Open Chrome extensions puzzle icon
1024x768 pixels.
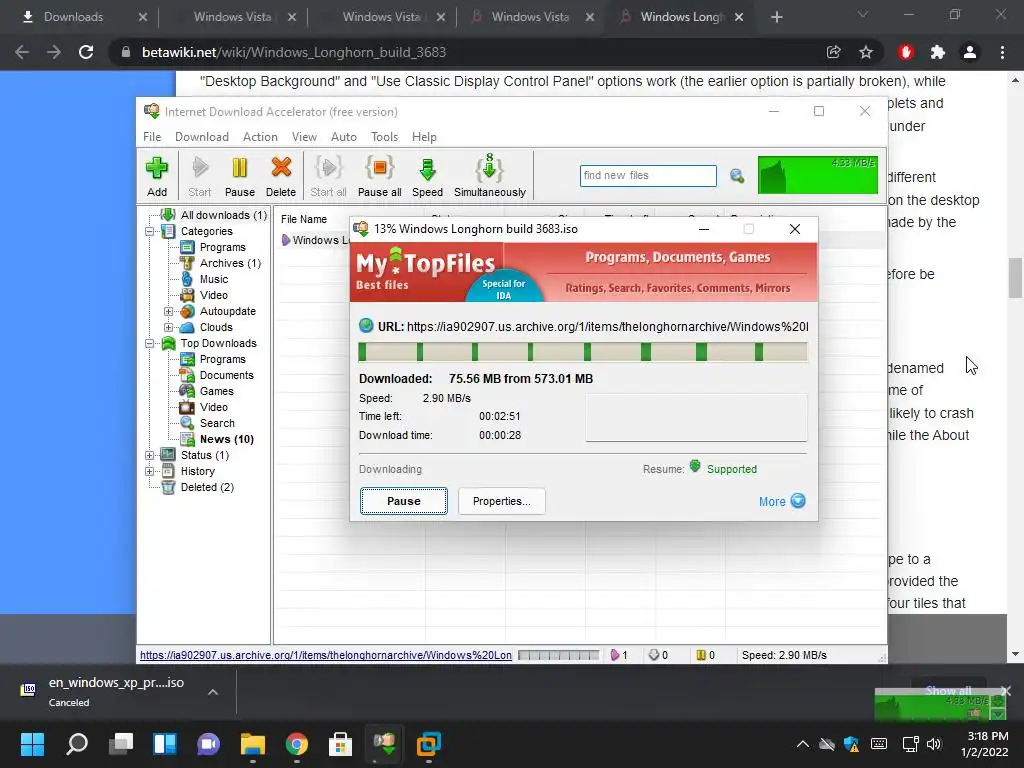938,52
